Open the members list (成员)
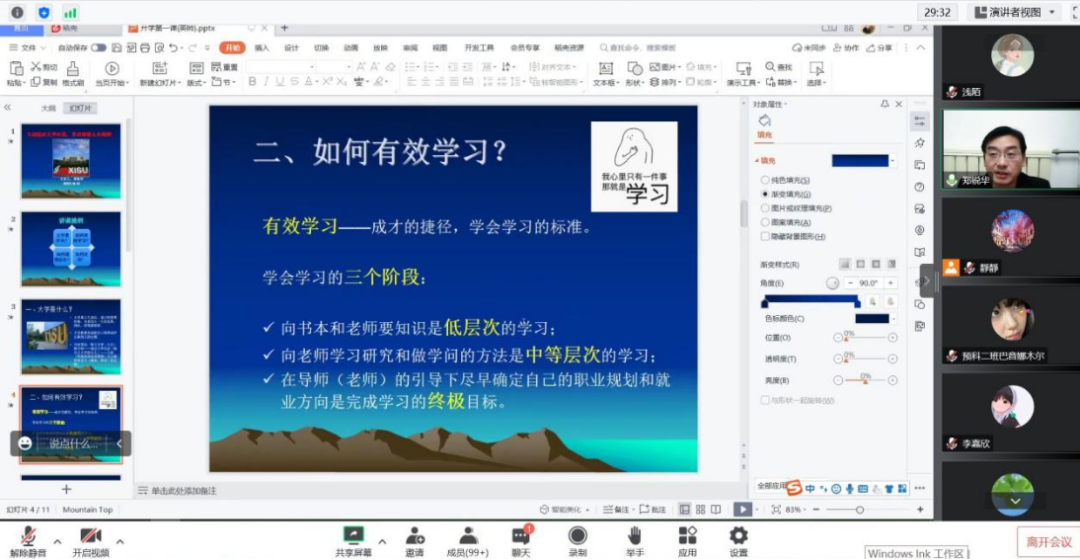The width and height of the screenshot is (1080, 560). click(x=467, y=536)
